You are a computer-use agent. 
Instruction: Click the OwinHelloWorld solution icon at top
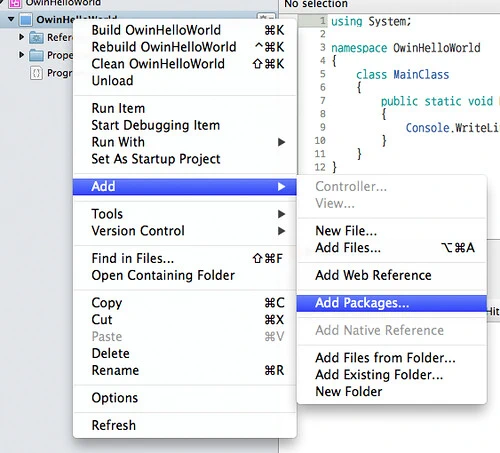click(x=15, y=3)
